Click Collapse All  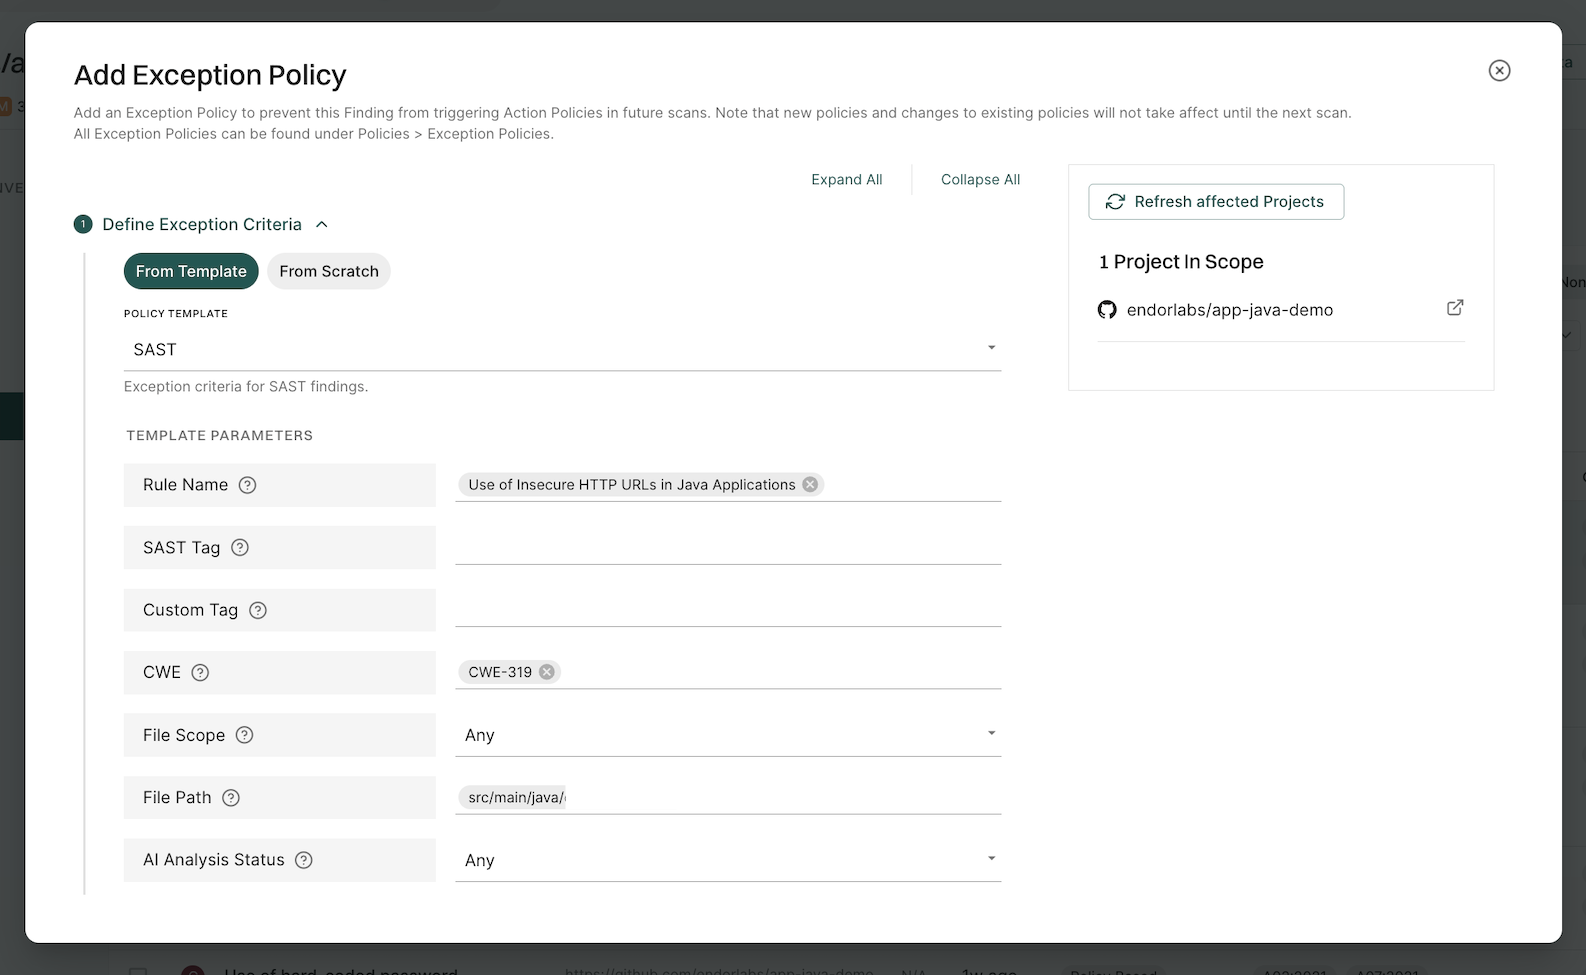click(x=980, y=180)
